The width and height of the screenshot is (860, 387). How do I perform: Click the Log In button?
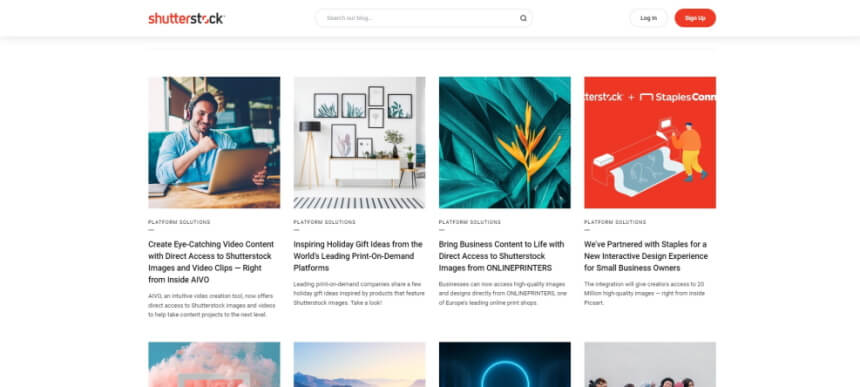coord(648,18)
